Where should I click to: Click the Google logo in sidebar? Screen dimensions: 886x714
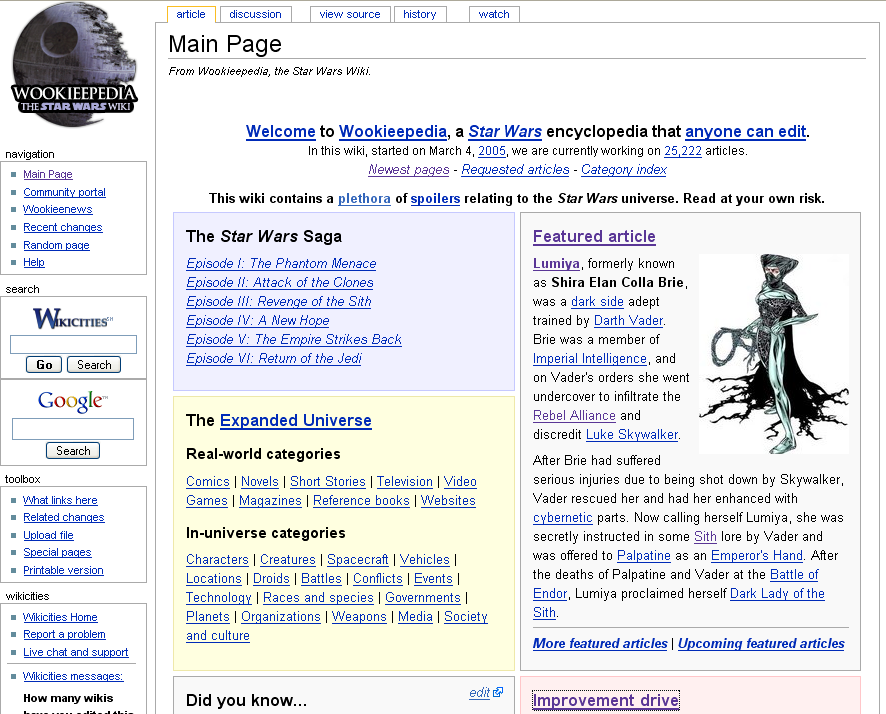[x=73, y=401]
